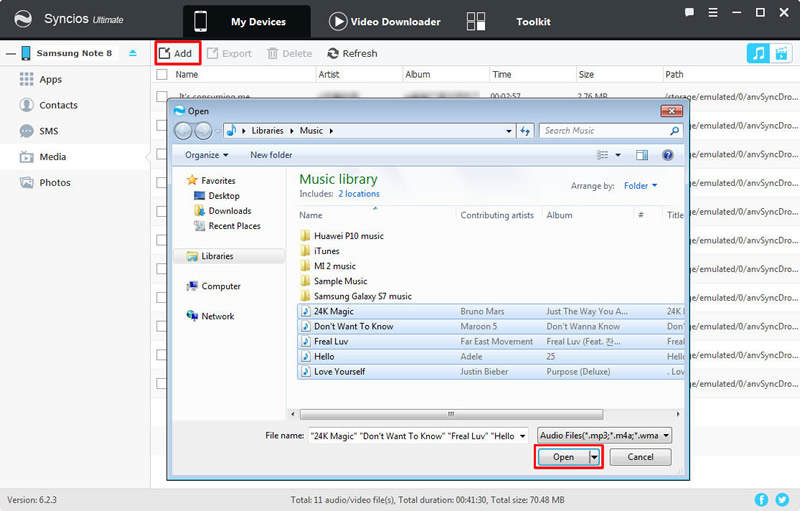Screen dimensions: 800x511
Task: Open the Arrange by Folder dropdown
Action: pos(640,186)
